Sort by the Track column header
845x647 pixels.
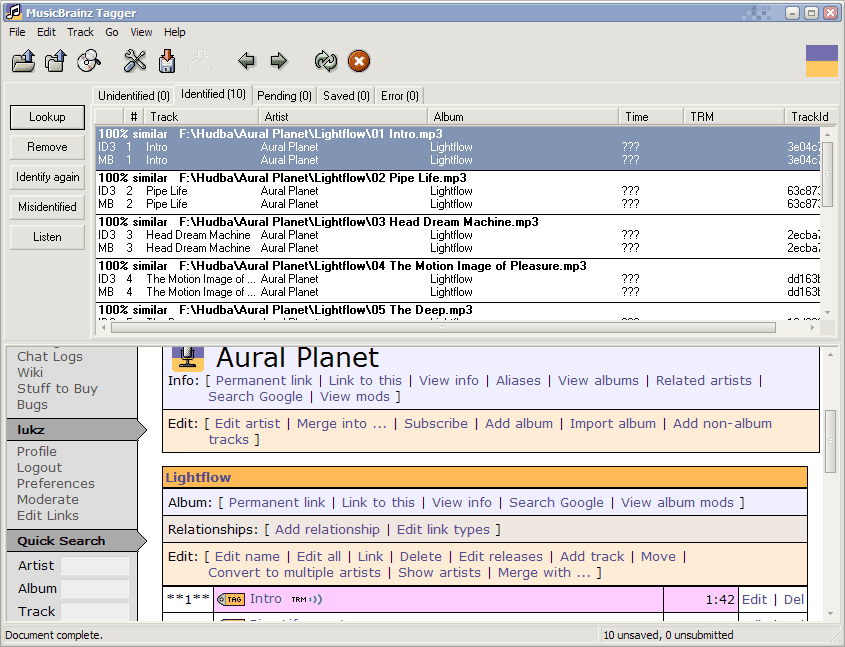click(201, 117)
